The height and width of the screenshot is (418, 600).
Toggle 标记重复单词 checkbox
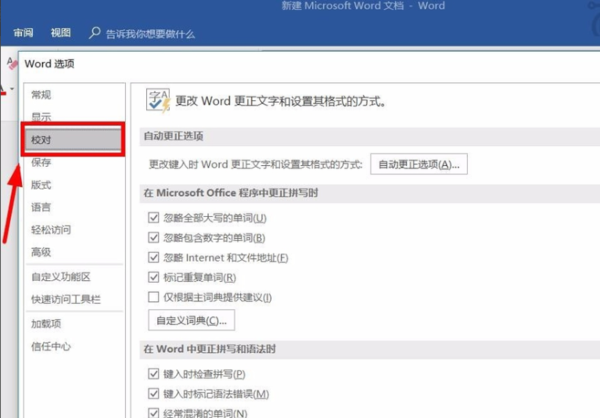coord(153,277)
